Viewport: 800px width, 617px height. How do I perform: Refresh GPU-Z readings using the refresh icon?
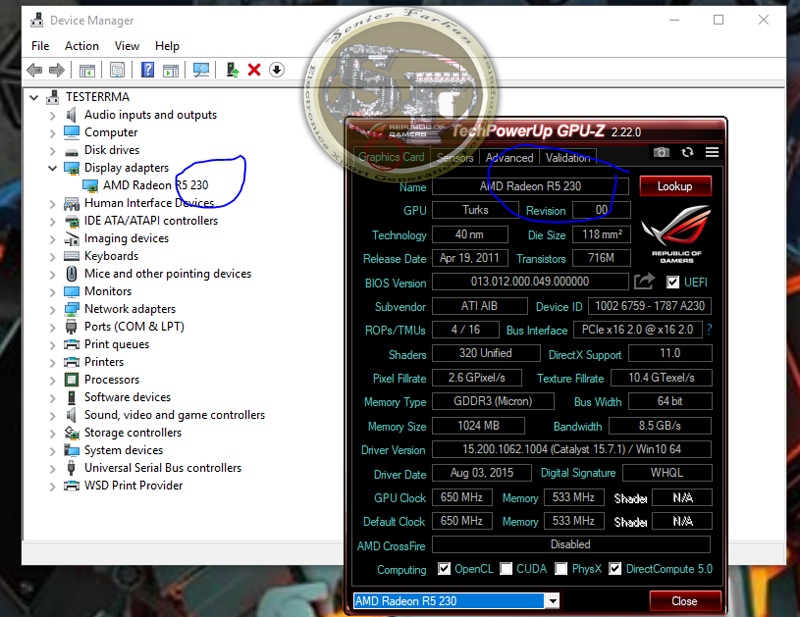(687, 152)
